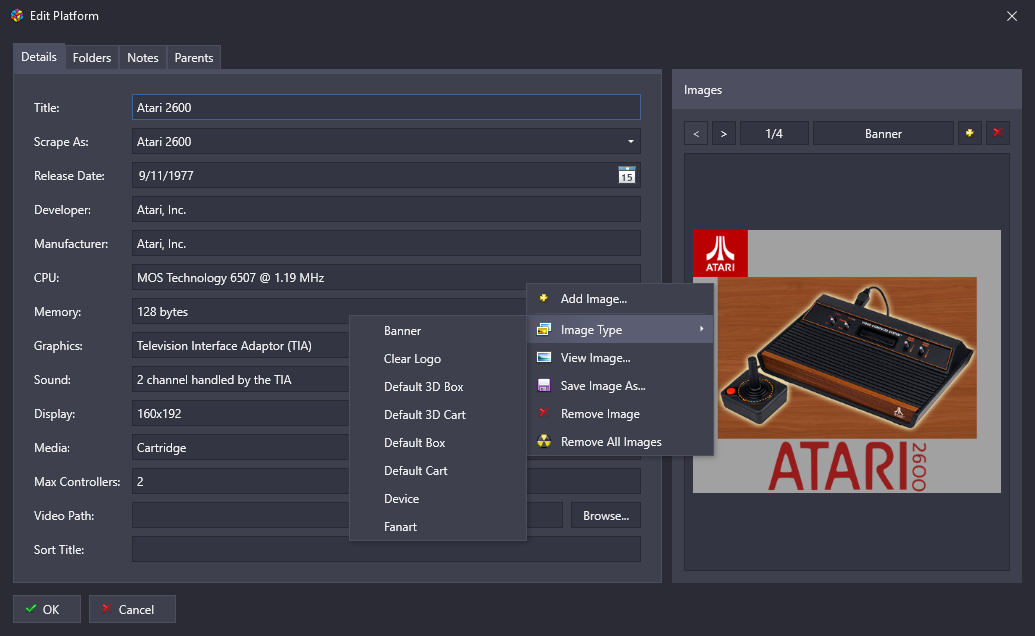The height and width of the screenshot is (636, 1035).
Task: Click the red X remove image icon
Action: point(997,133)
